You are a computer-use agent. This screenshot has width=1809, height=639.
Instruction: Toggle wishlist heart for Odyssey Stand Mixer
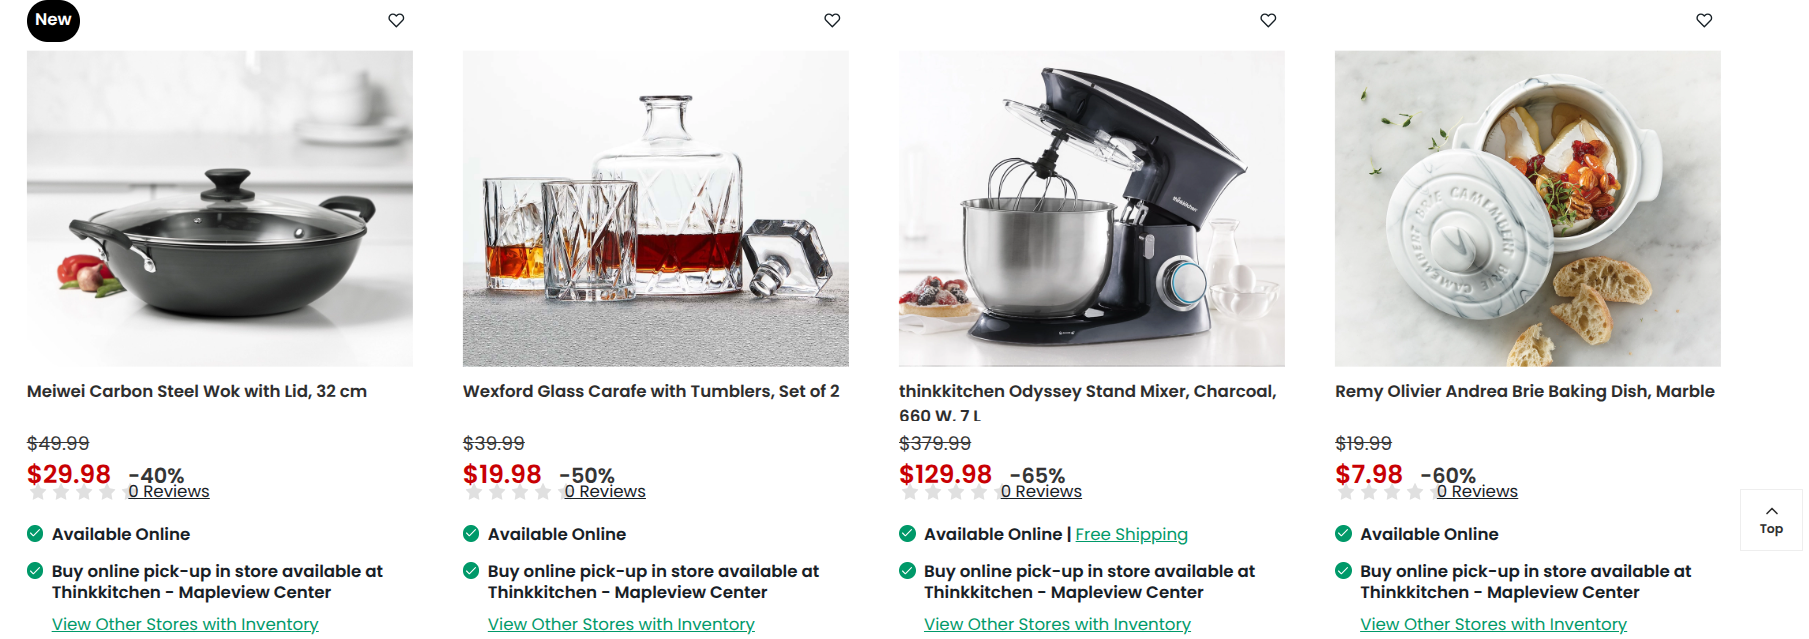(x=1268, y=20)
